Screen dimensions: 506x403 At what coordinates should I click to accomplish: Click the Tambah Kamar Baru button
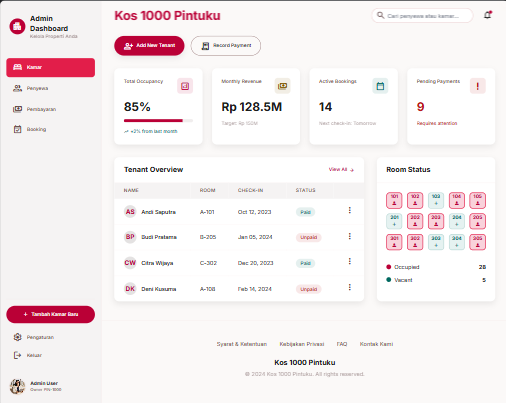tap(51, 314)
